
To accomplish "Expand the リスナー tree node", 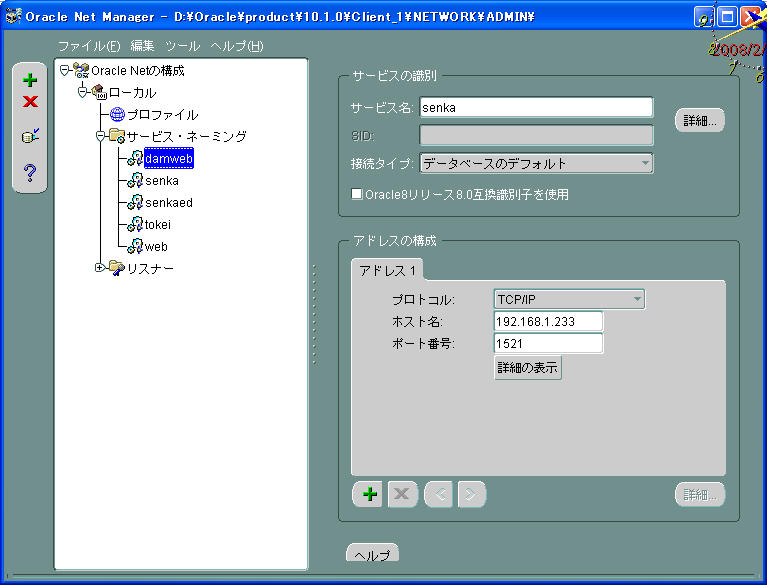I will [99, 268].
